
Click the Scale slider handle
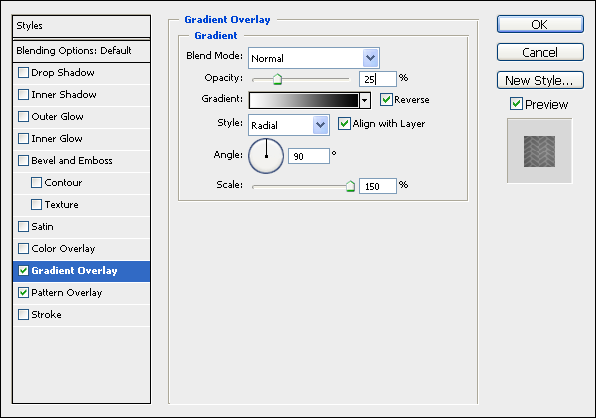coord(350,186)
